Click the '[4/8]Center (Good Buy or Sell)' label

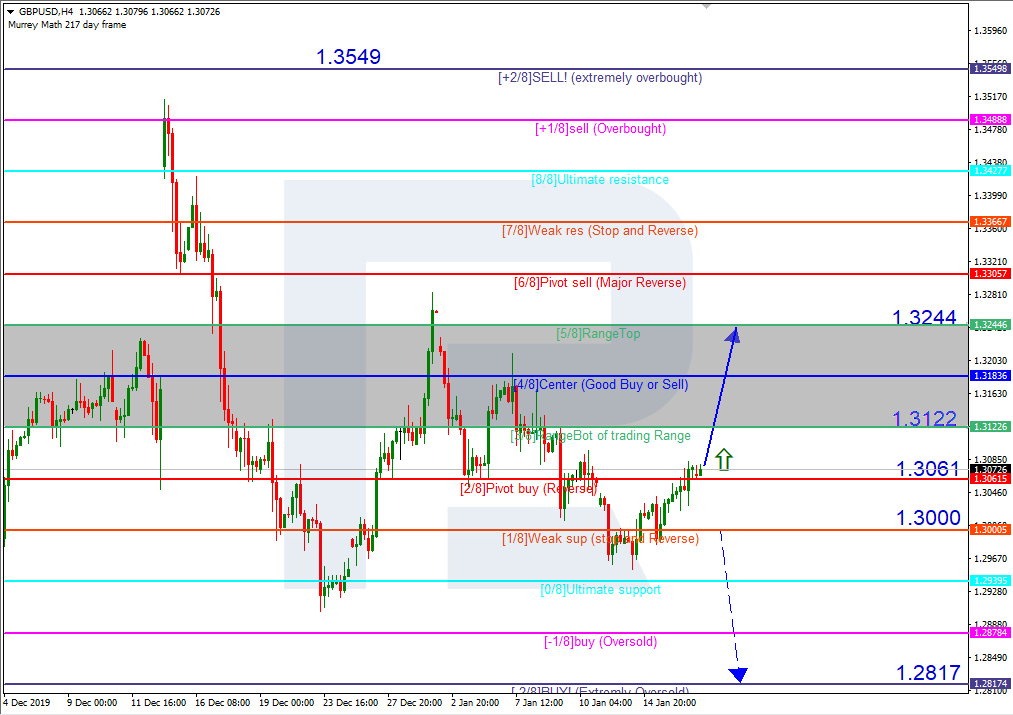coord(601,384)
